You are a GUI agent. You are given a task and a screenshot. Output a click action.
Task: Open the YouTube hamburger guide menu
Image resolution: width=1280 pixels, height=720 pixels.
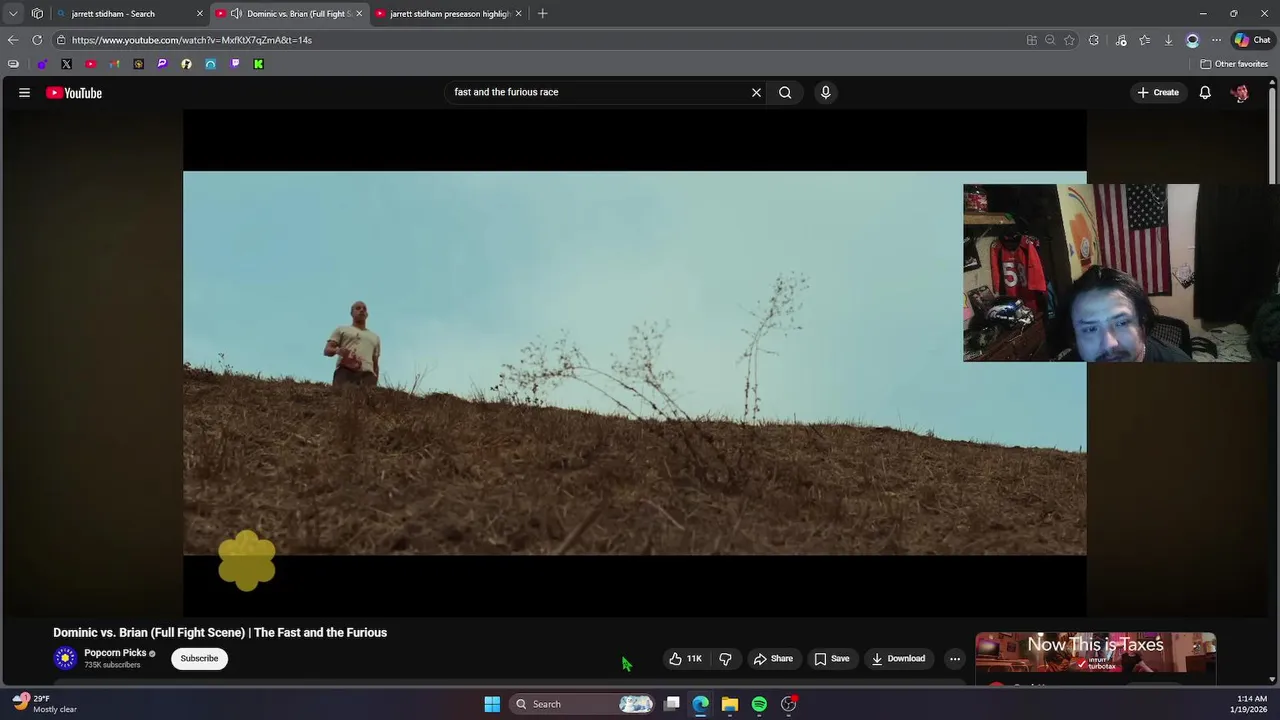point(24,92)
